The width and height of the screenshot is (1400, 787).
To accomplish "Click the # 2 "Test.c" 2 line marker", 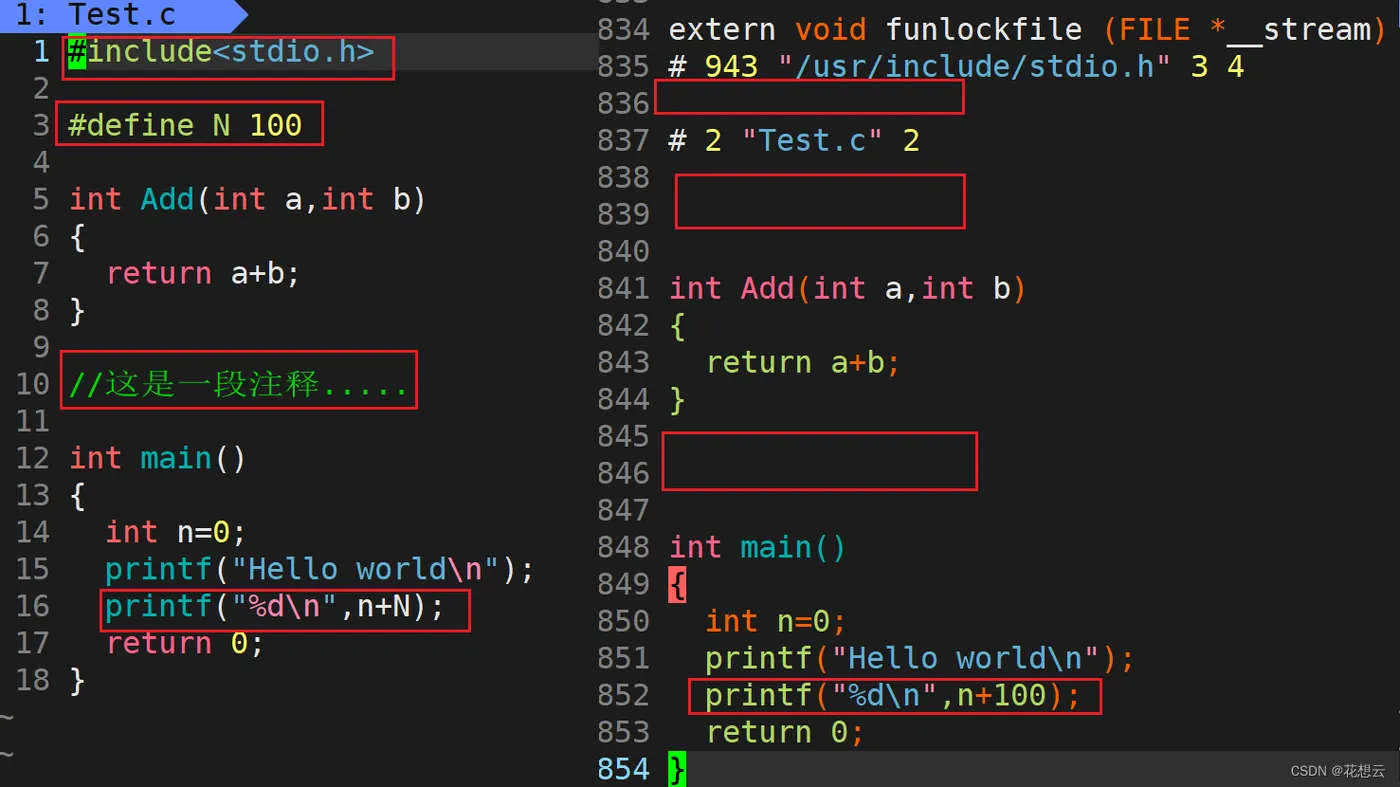I will coord(794,140).
